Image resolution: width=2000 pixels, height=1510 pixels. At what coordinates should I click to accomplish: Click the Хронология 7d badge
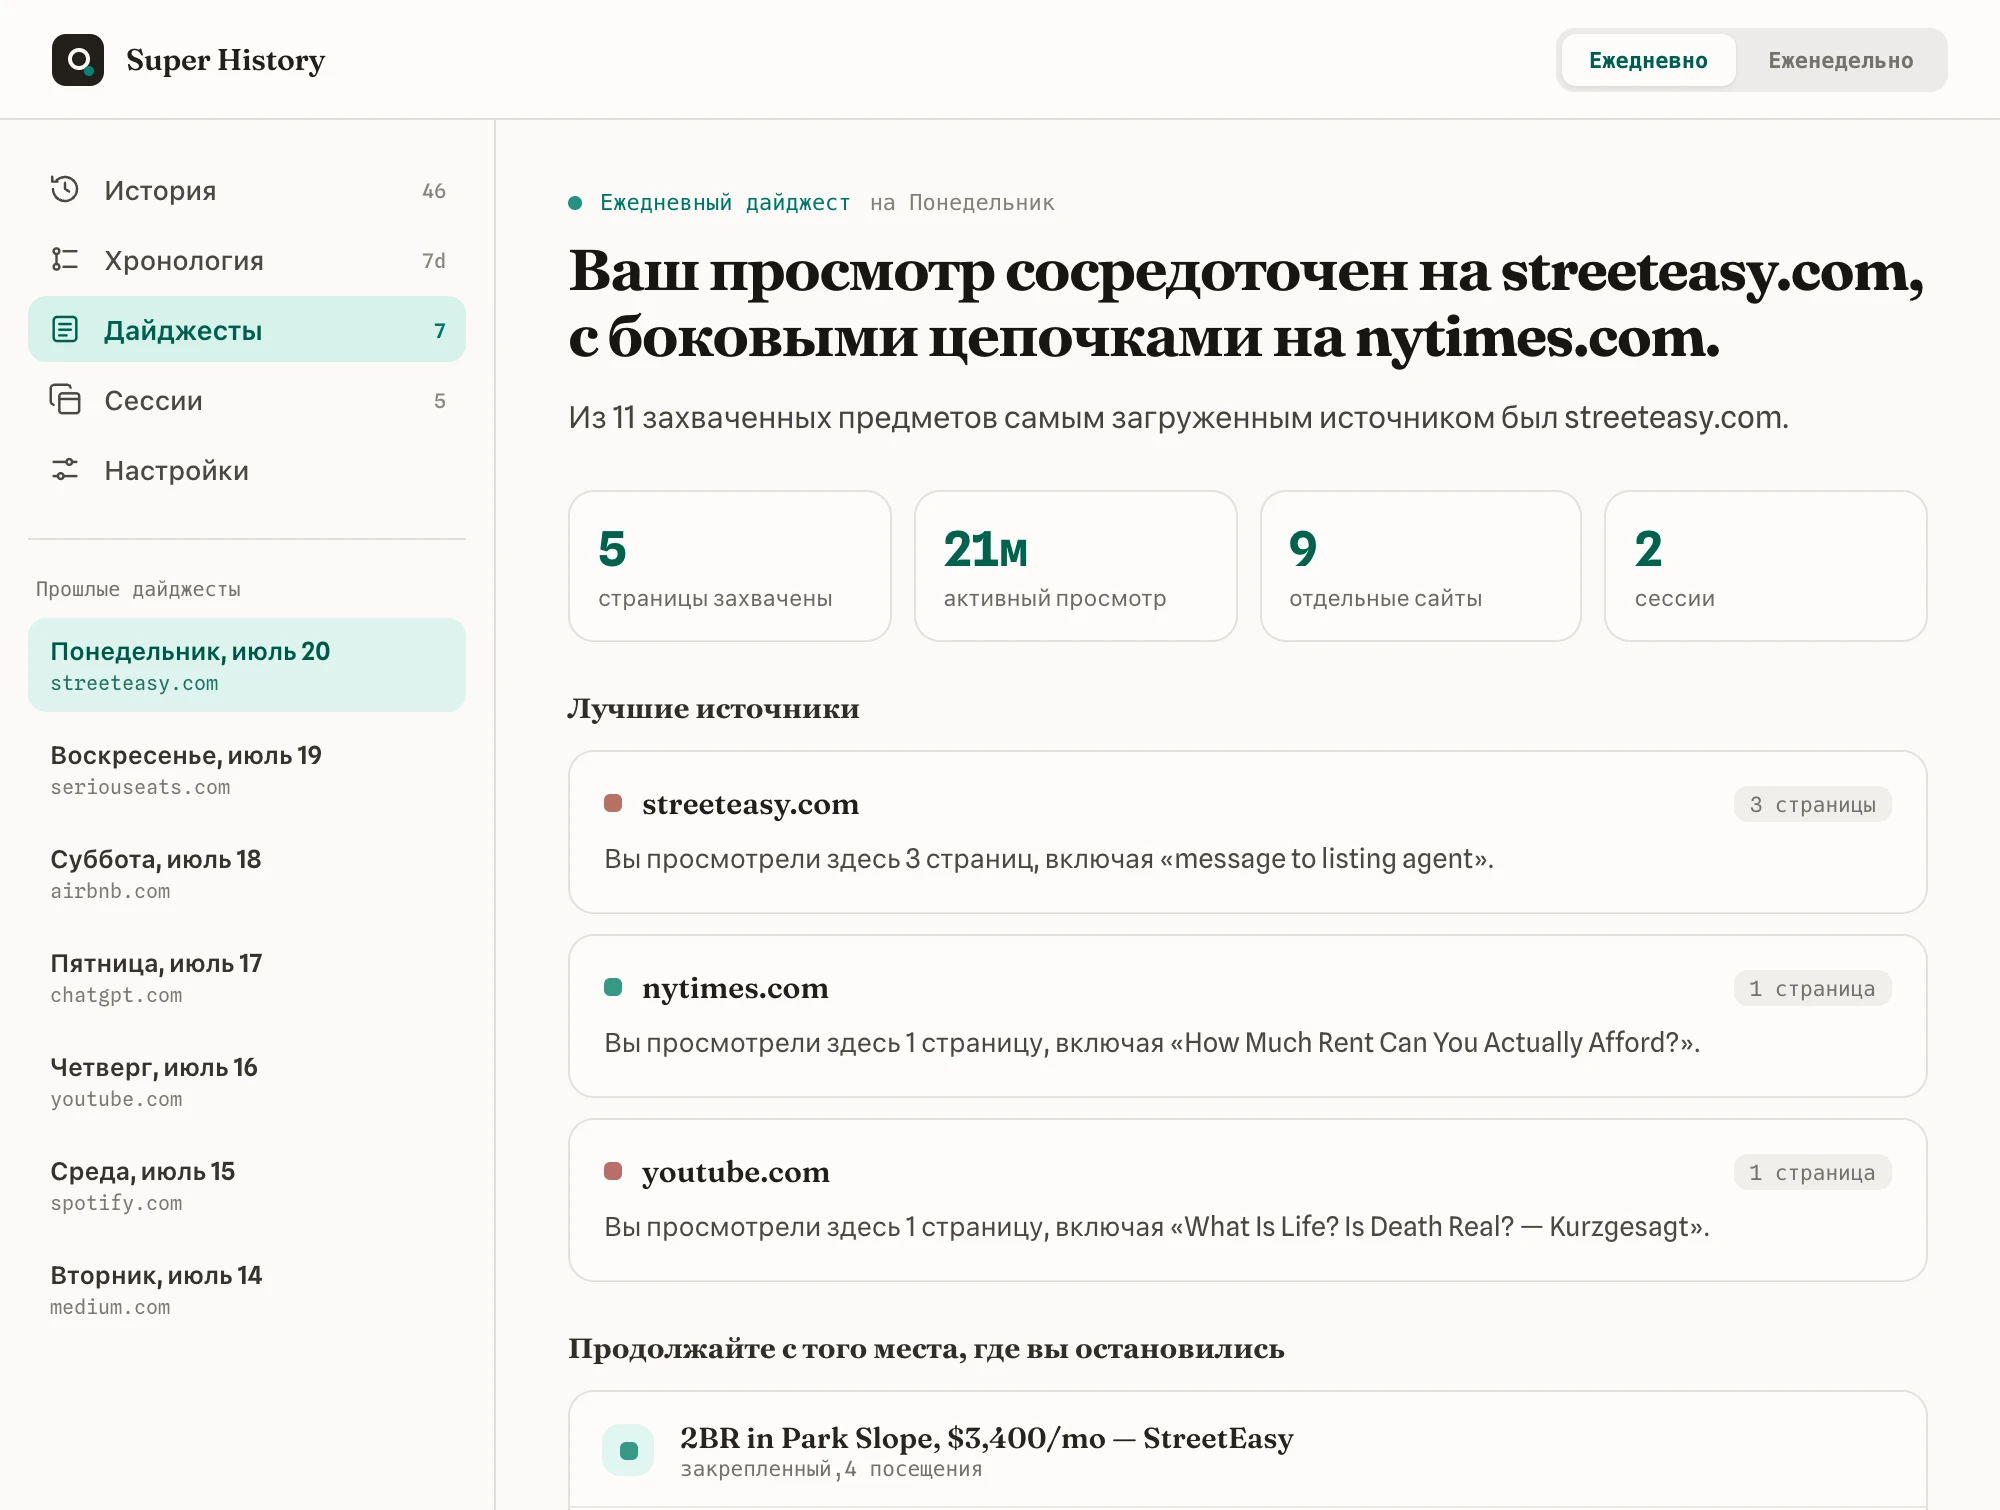click(x=434, y=260)
